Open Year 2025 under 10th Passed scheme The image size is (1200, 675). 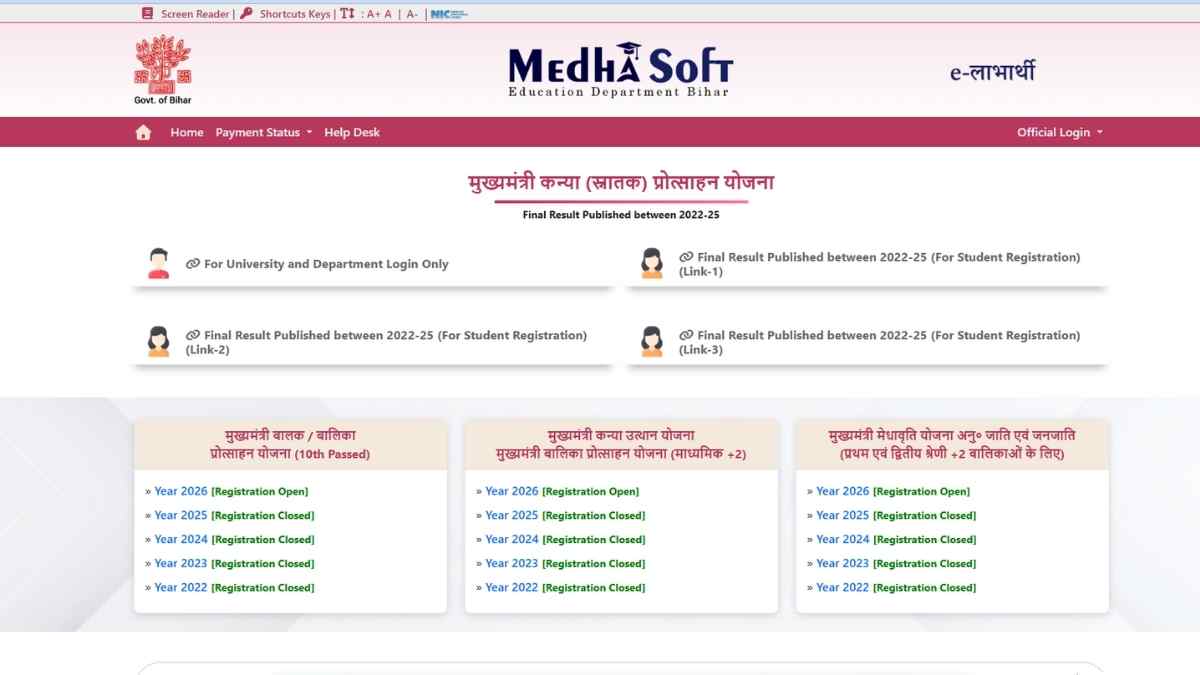pyautogui.click(x=181, y=515)
